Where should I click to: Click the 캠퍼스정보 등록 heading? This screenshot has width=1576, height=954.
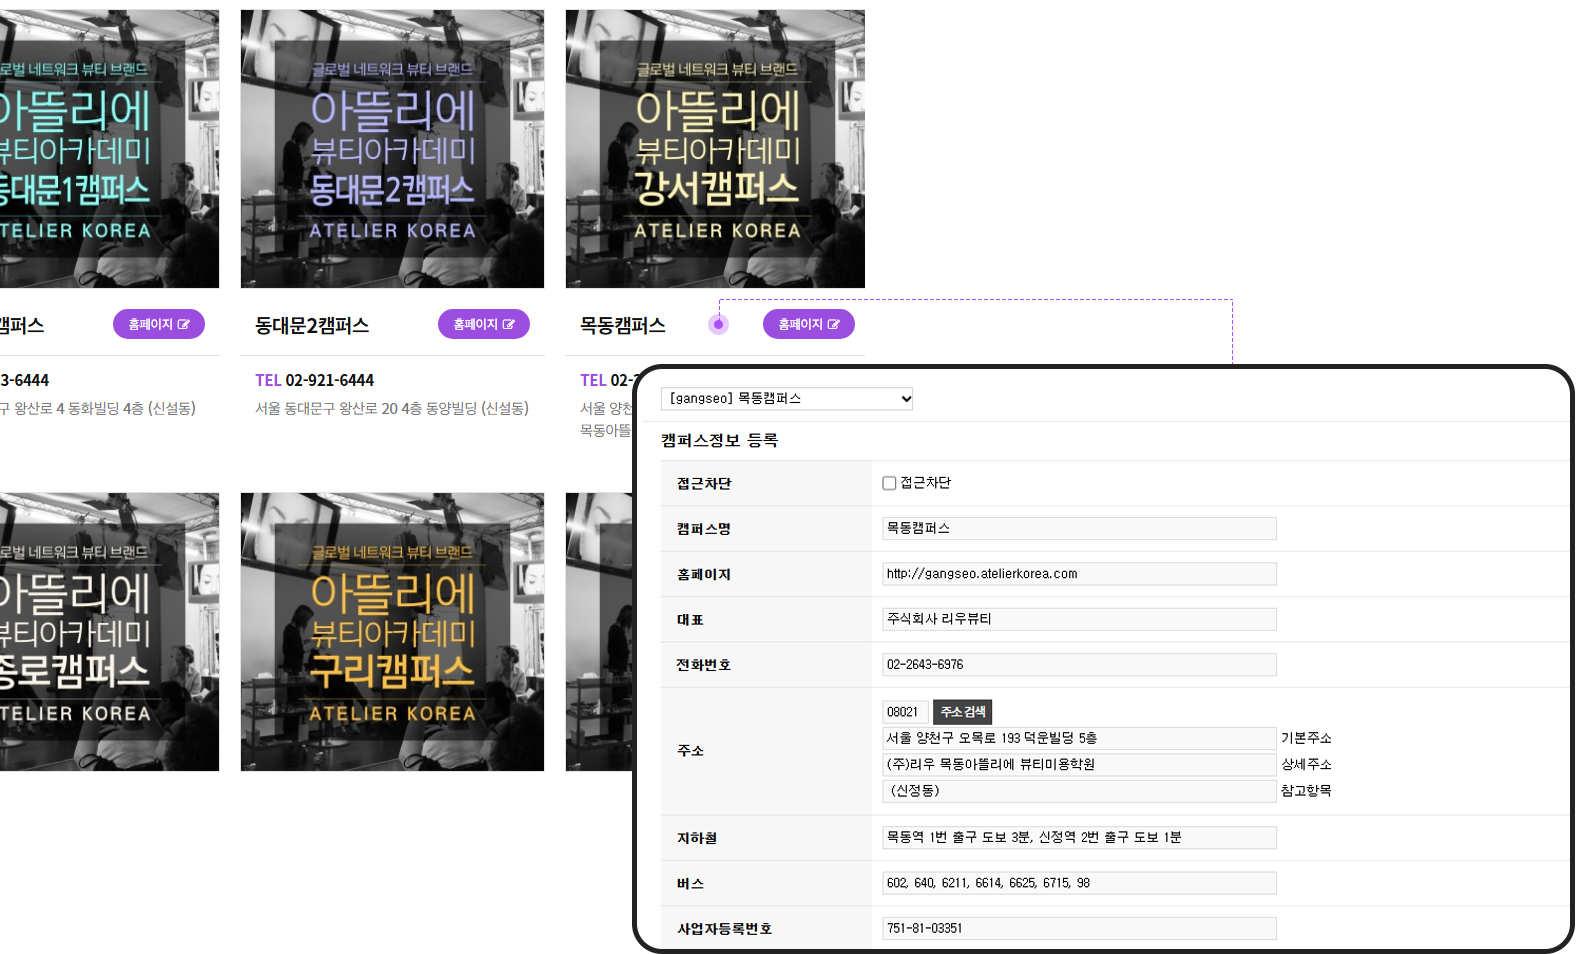pos(719,440)
